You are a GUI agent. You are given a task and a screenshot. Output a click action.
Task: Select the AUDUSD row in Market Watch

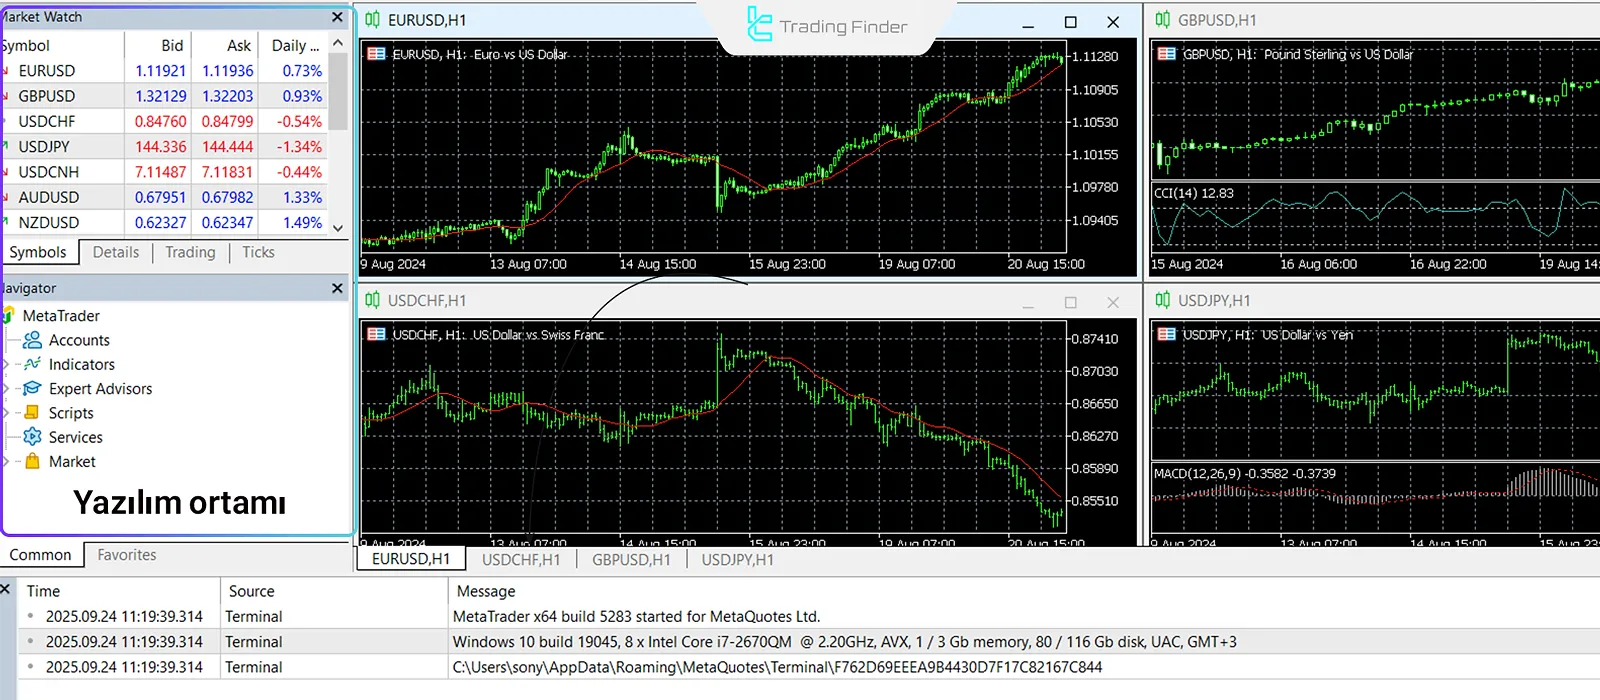48,197
